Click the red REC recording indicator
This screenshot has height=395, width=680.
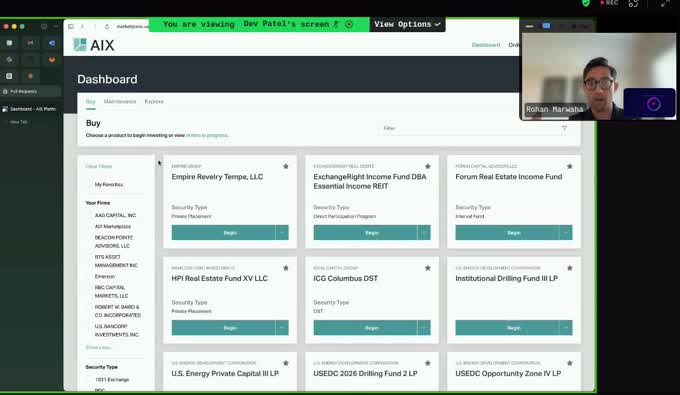(609, 3)
